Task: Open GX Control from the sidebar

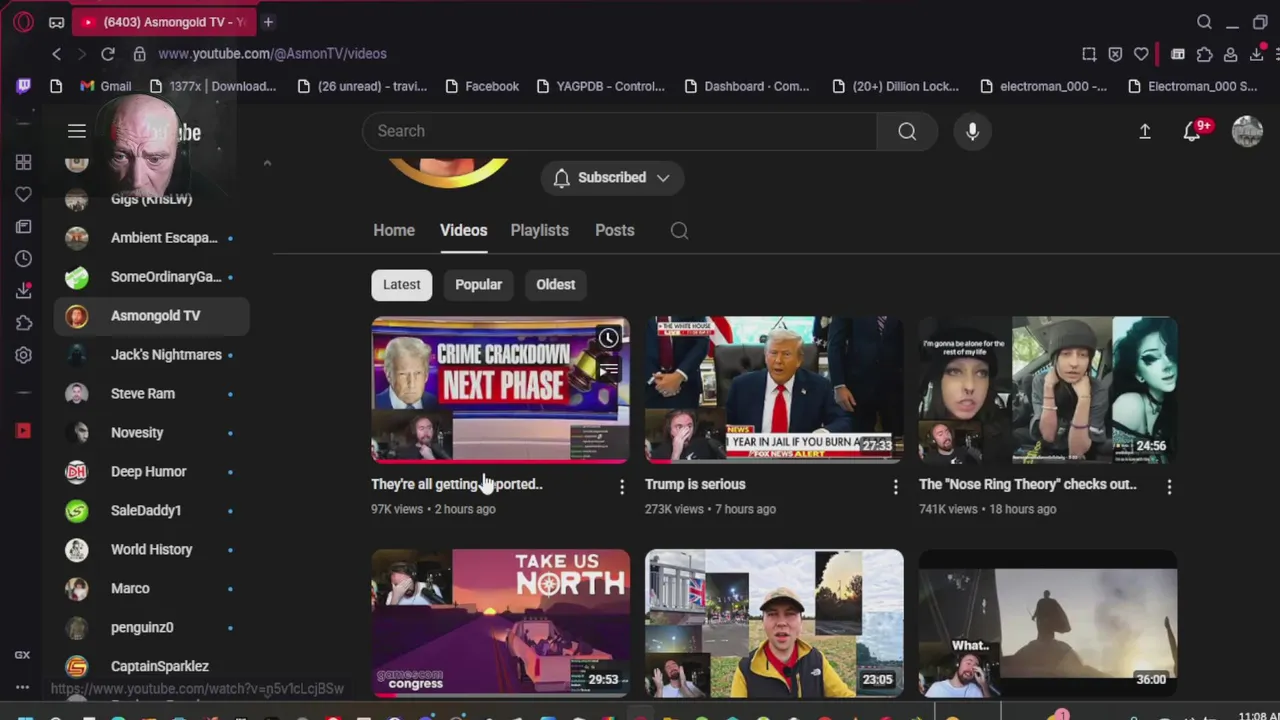Action: (x=22, y=655)
